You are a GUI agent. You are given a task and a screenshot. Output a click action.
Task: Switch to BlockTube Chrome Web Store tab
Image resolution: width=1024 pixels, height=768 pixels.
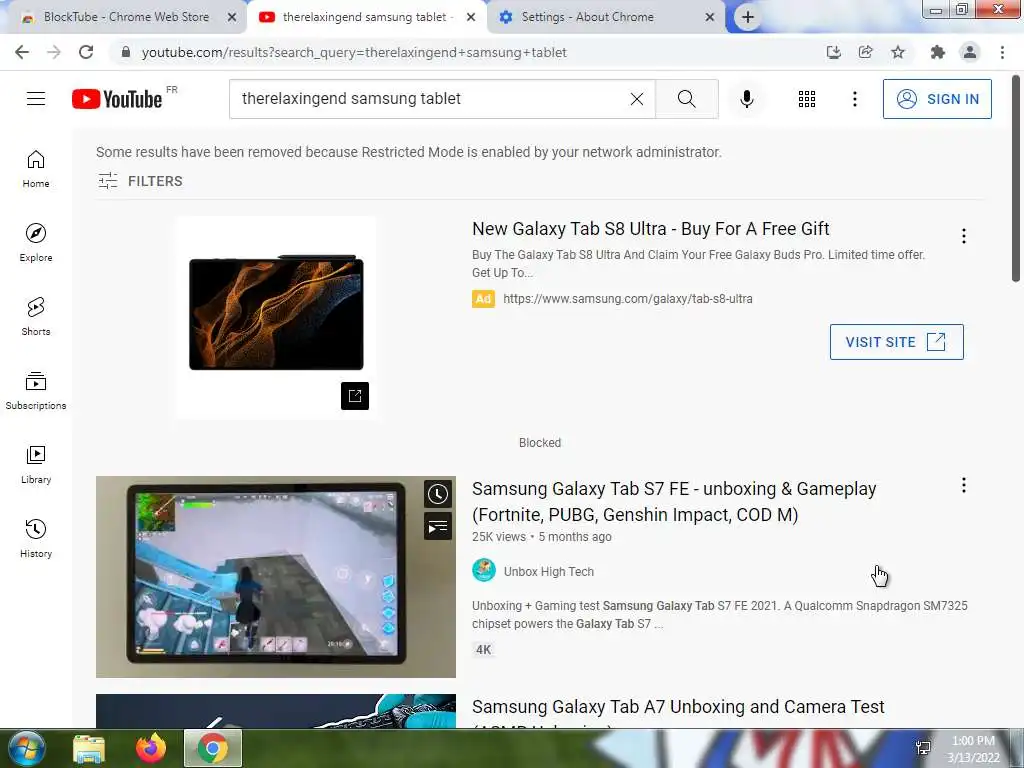126,17
